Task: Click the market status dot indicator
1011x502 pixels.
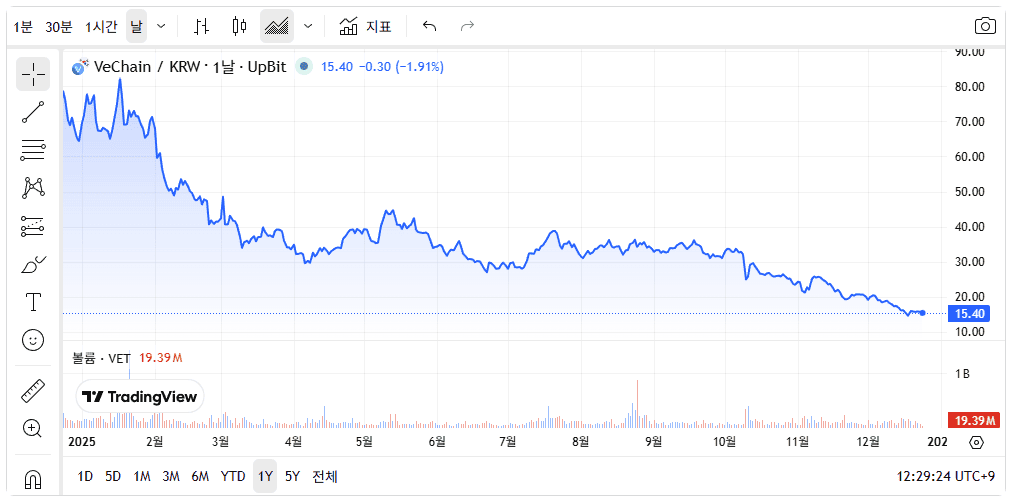Action: click(304, 66)
